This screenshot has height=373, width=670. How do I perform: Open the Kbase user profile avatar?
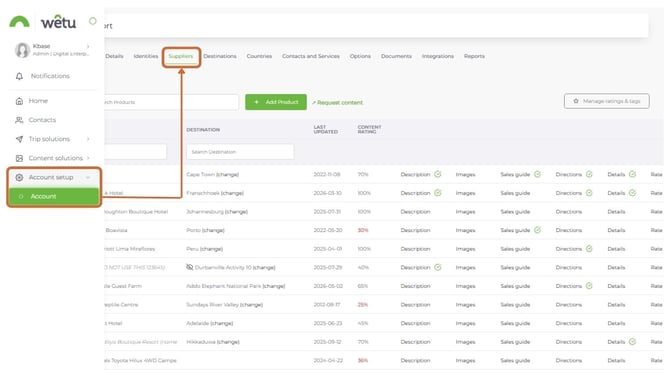click(x=22, y=50)
